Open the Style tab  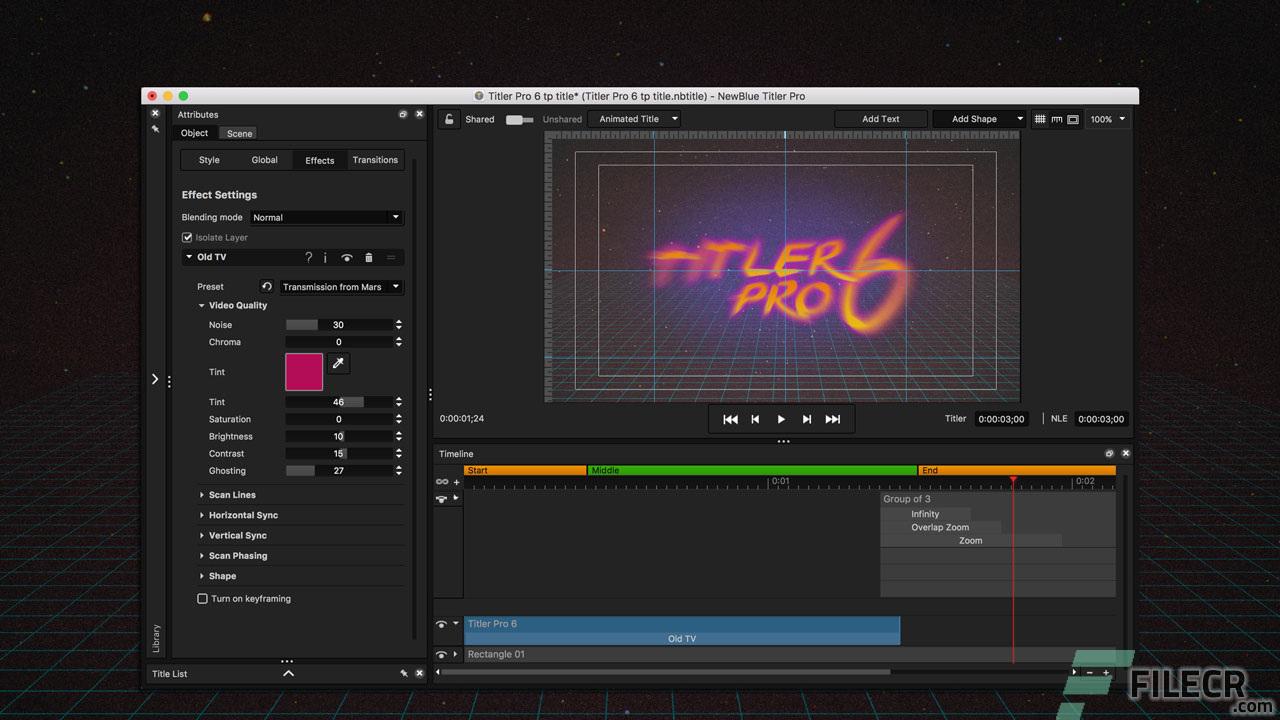pos(209,160)
